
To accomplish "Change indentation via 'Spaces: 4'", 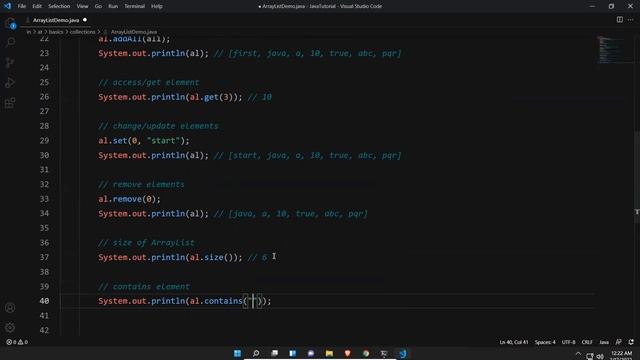I will point(545,342).
